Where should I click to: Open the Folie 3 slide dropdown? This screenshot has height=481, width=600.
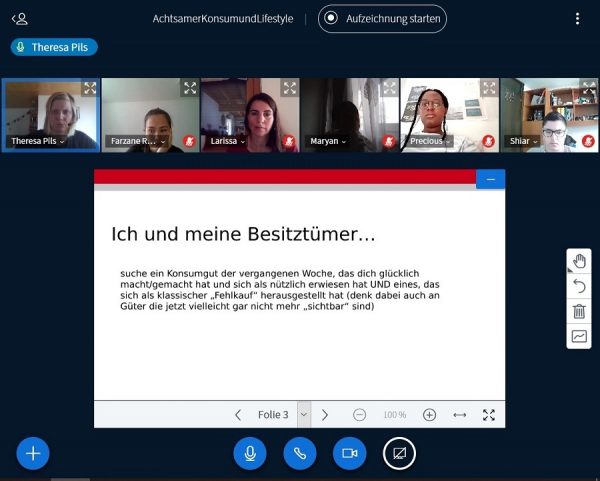point(304,415)
